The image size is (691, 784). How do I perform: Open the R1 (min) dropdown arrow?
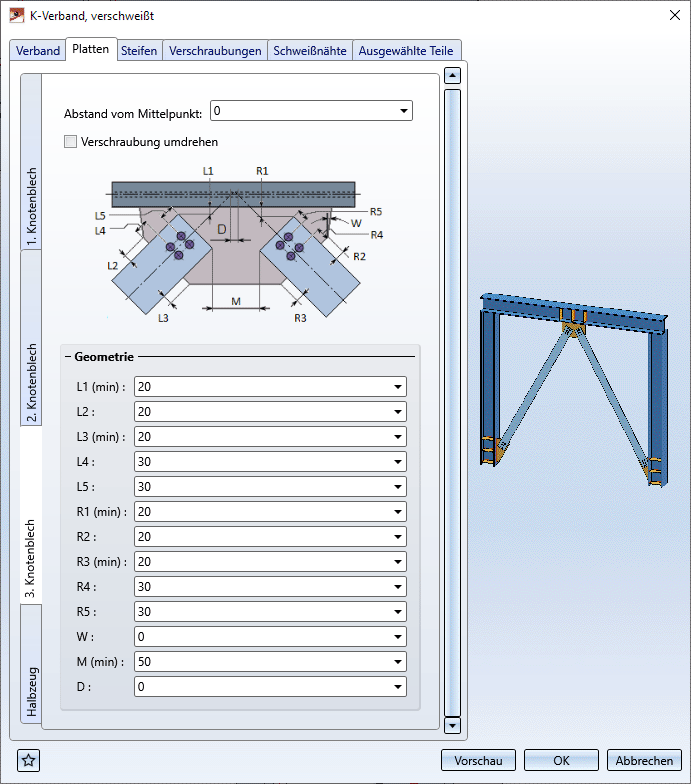click(x=398, y=512)
